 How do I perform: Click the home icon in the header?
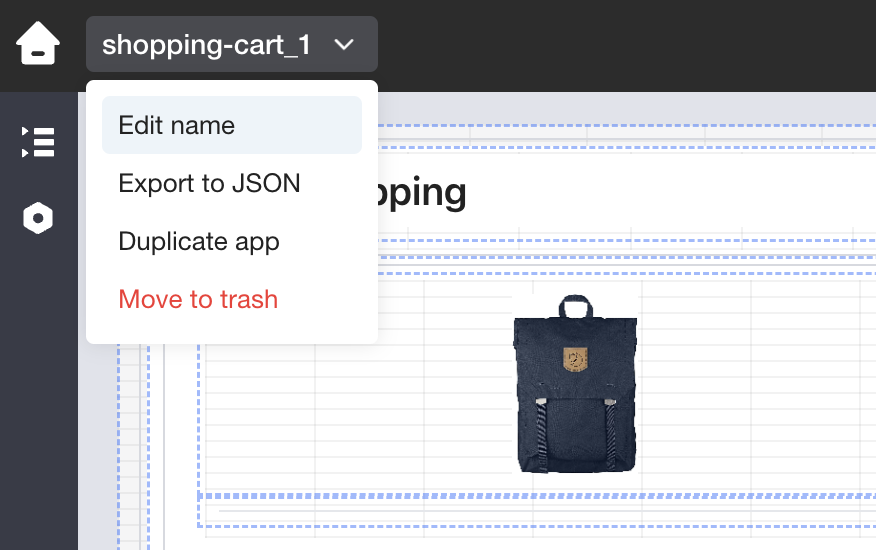[38, 45]
